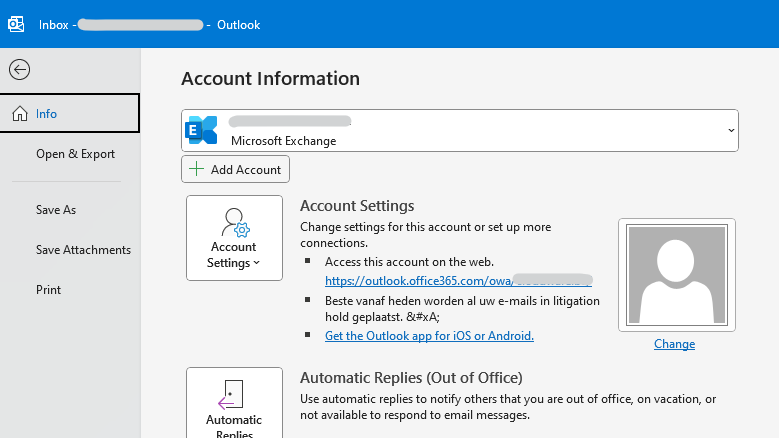Screen dimensions: 779x438
Task: Open the Account Settings chevron menu
Action: (x=257, y=263)
